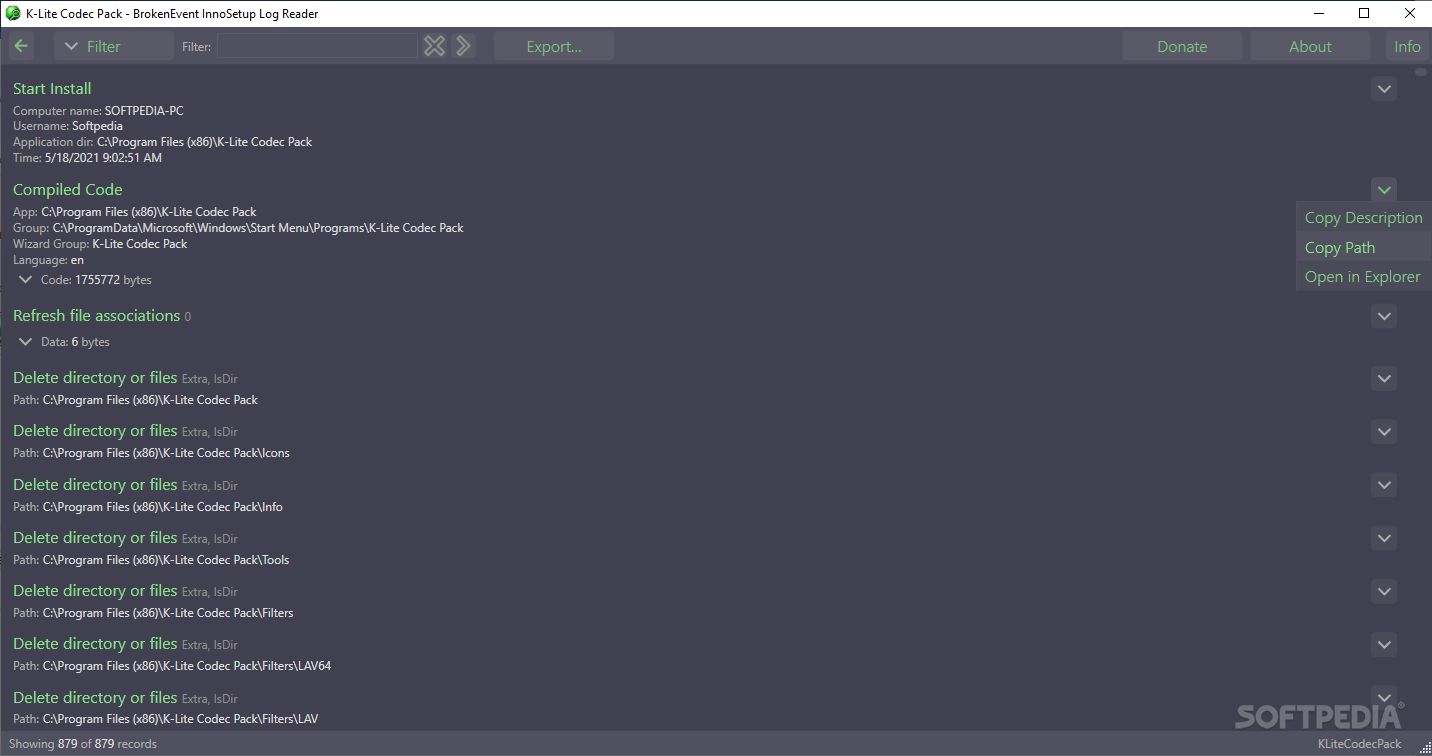Open chevron for K-Lite Codec Pack delete entry
This screenshot has height=756, width=1432.
[1384, 379]
